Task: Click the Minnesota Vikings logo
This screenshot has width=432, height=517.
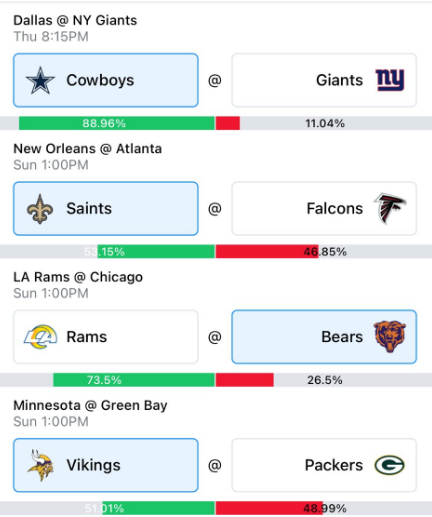Action: 40,465
